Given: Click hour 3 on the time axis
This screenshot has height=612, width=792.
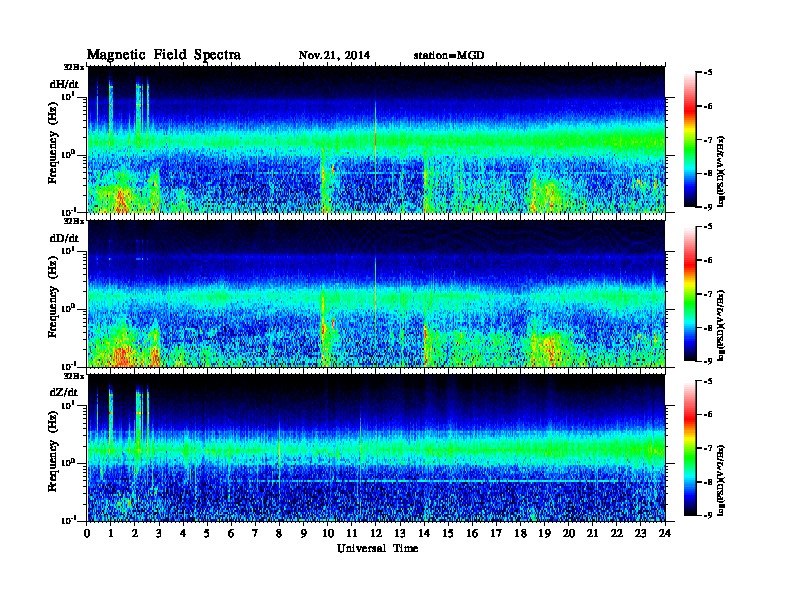Looking at the screenshot, I should tap(159, 534).
